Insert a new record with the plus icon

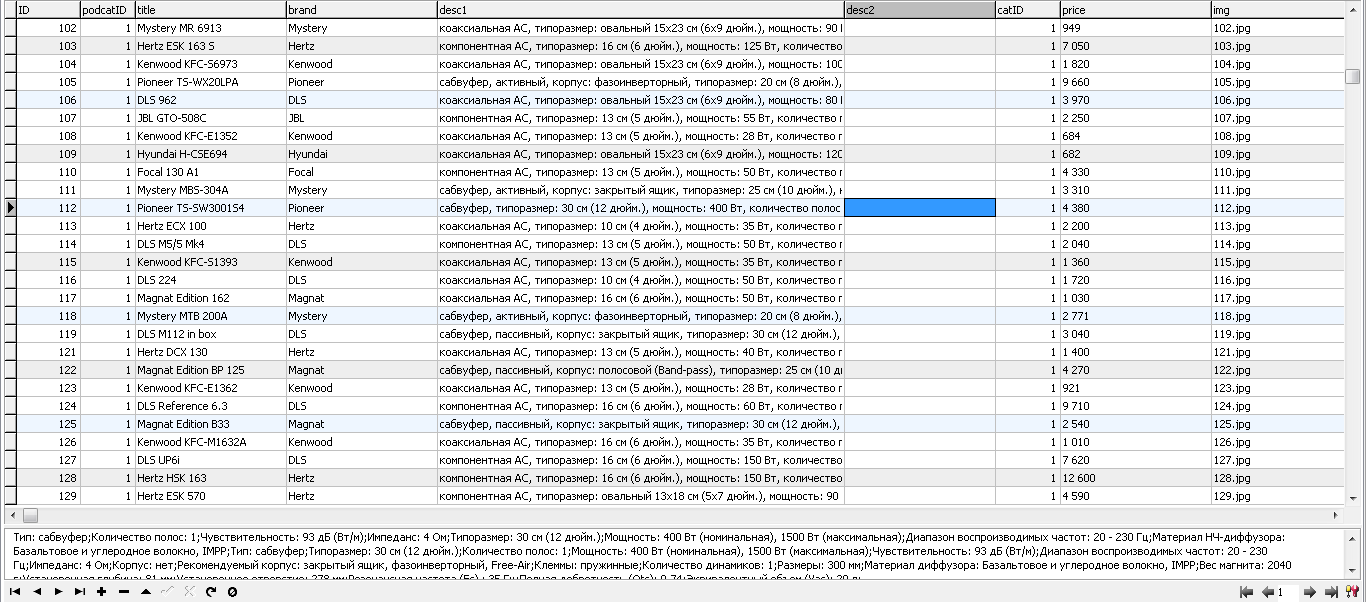[101, 592]
